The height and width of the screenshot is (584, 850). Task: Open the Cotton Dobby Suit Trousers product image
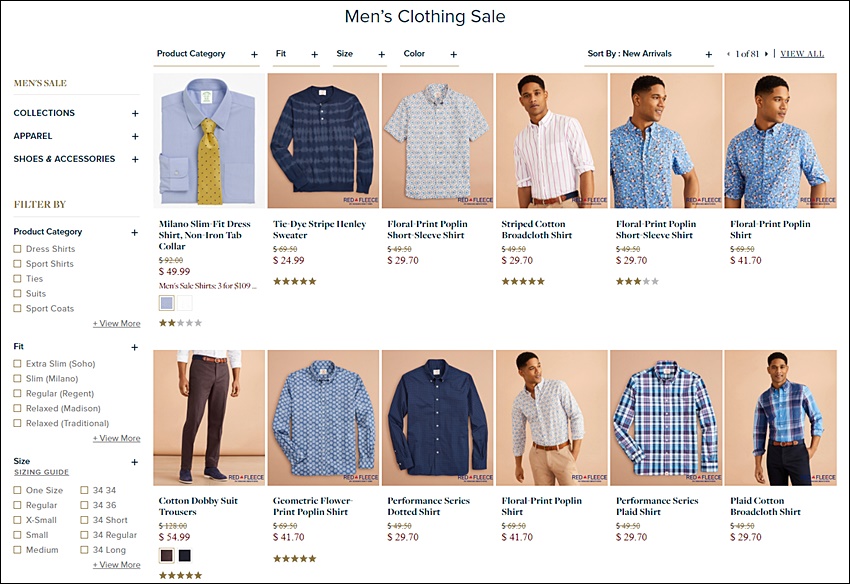[209, 418]
